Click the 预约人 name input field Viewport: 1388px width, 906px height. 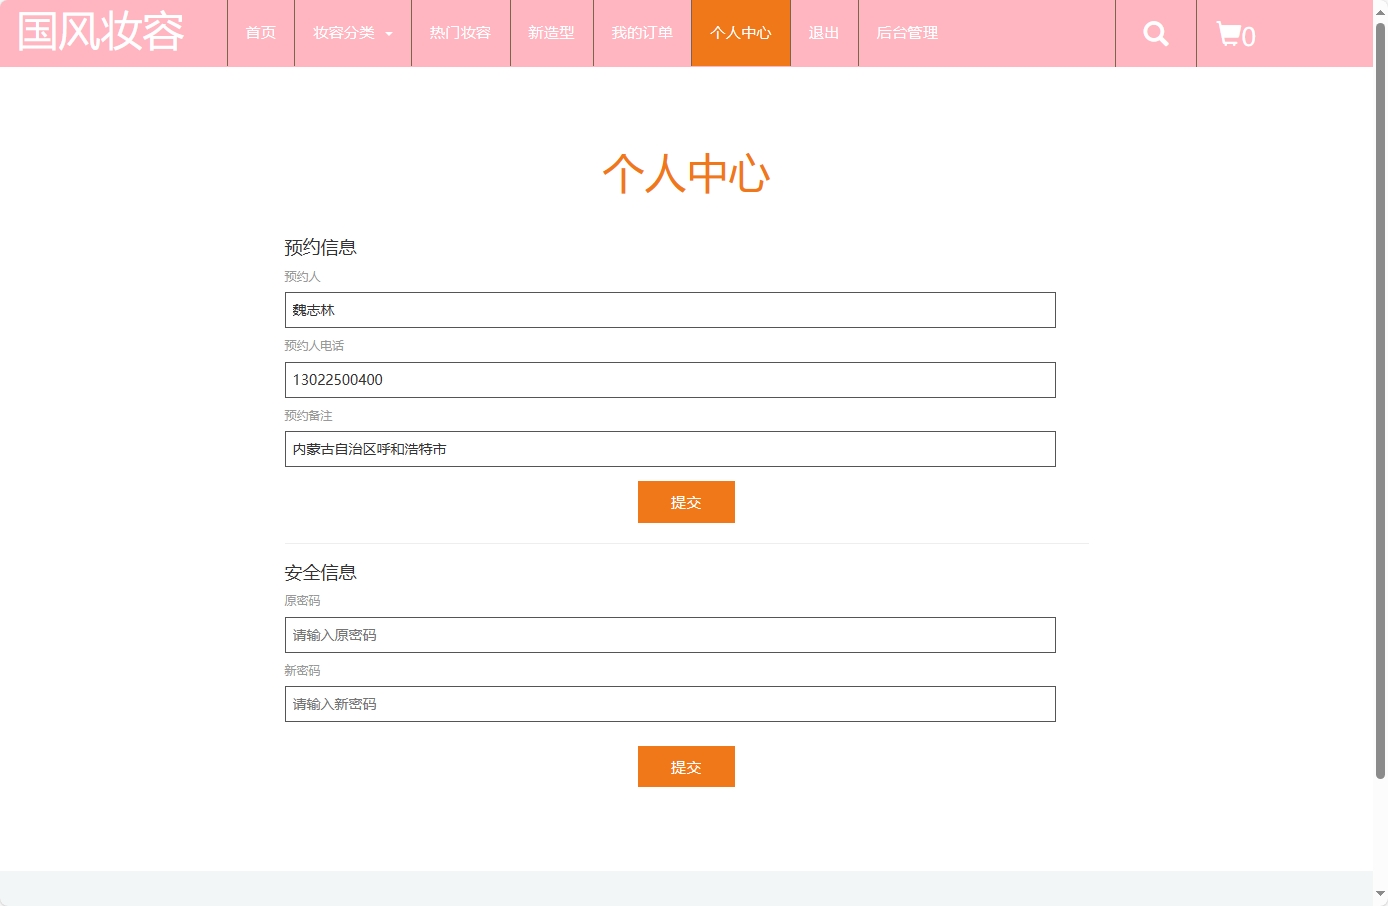(x=669, y=309)
